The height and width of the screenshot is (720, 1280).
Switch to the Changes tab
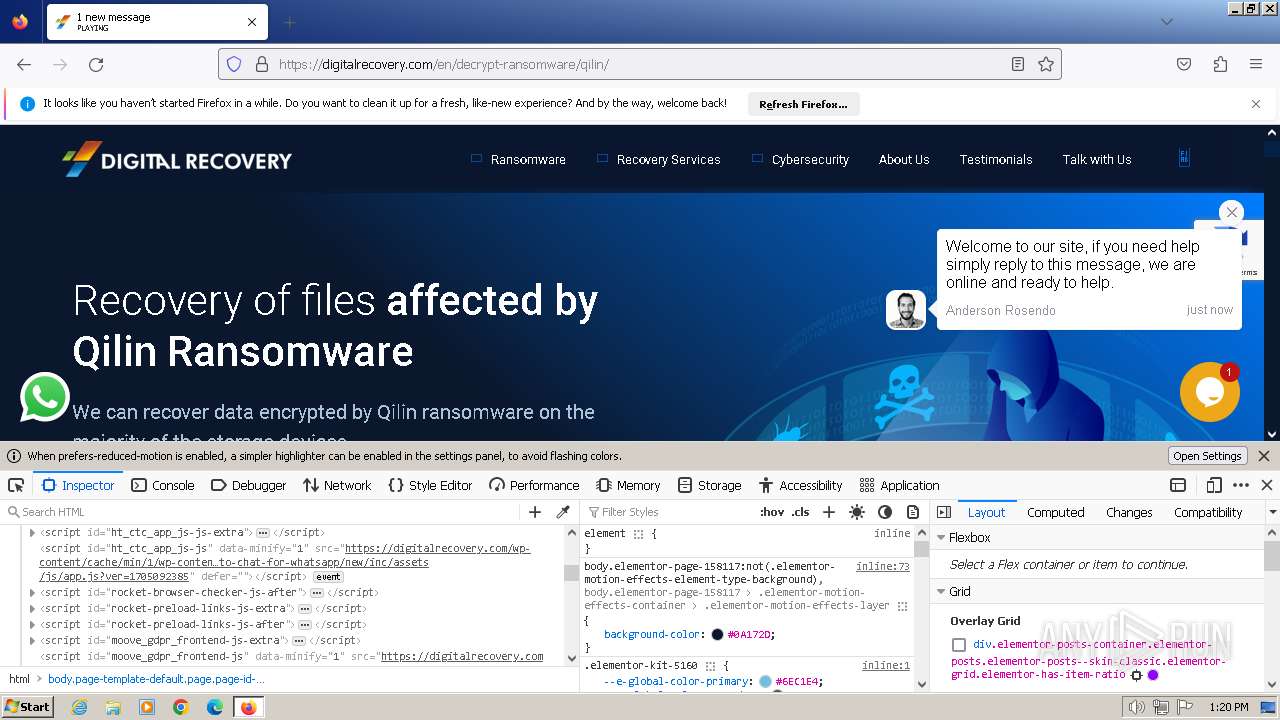[1129, 512]
